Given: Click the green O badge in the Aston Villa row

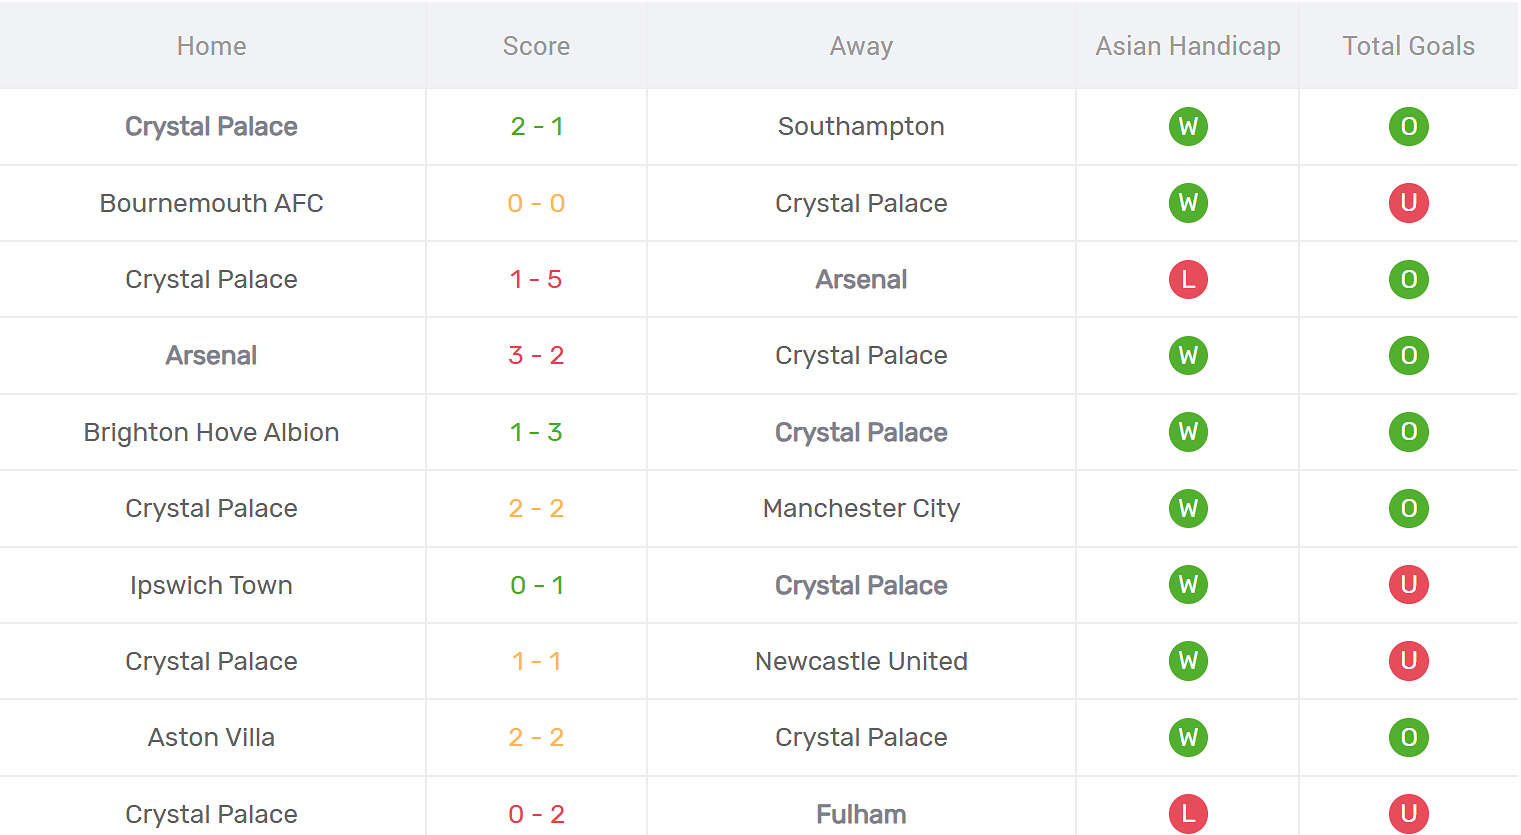Looking at the screenshot, I should pyautogui.click(x=1408, y=738).
